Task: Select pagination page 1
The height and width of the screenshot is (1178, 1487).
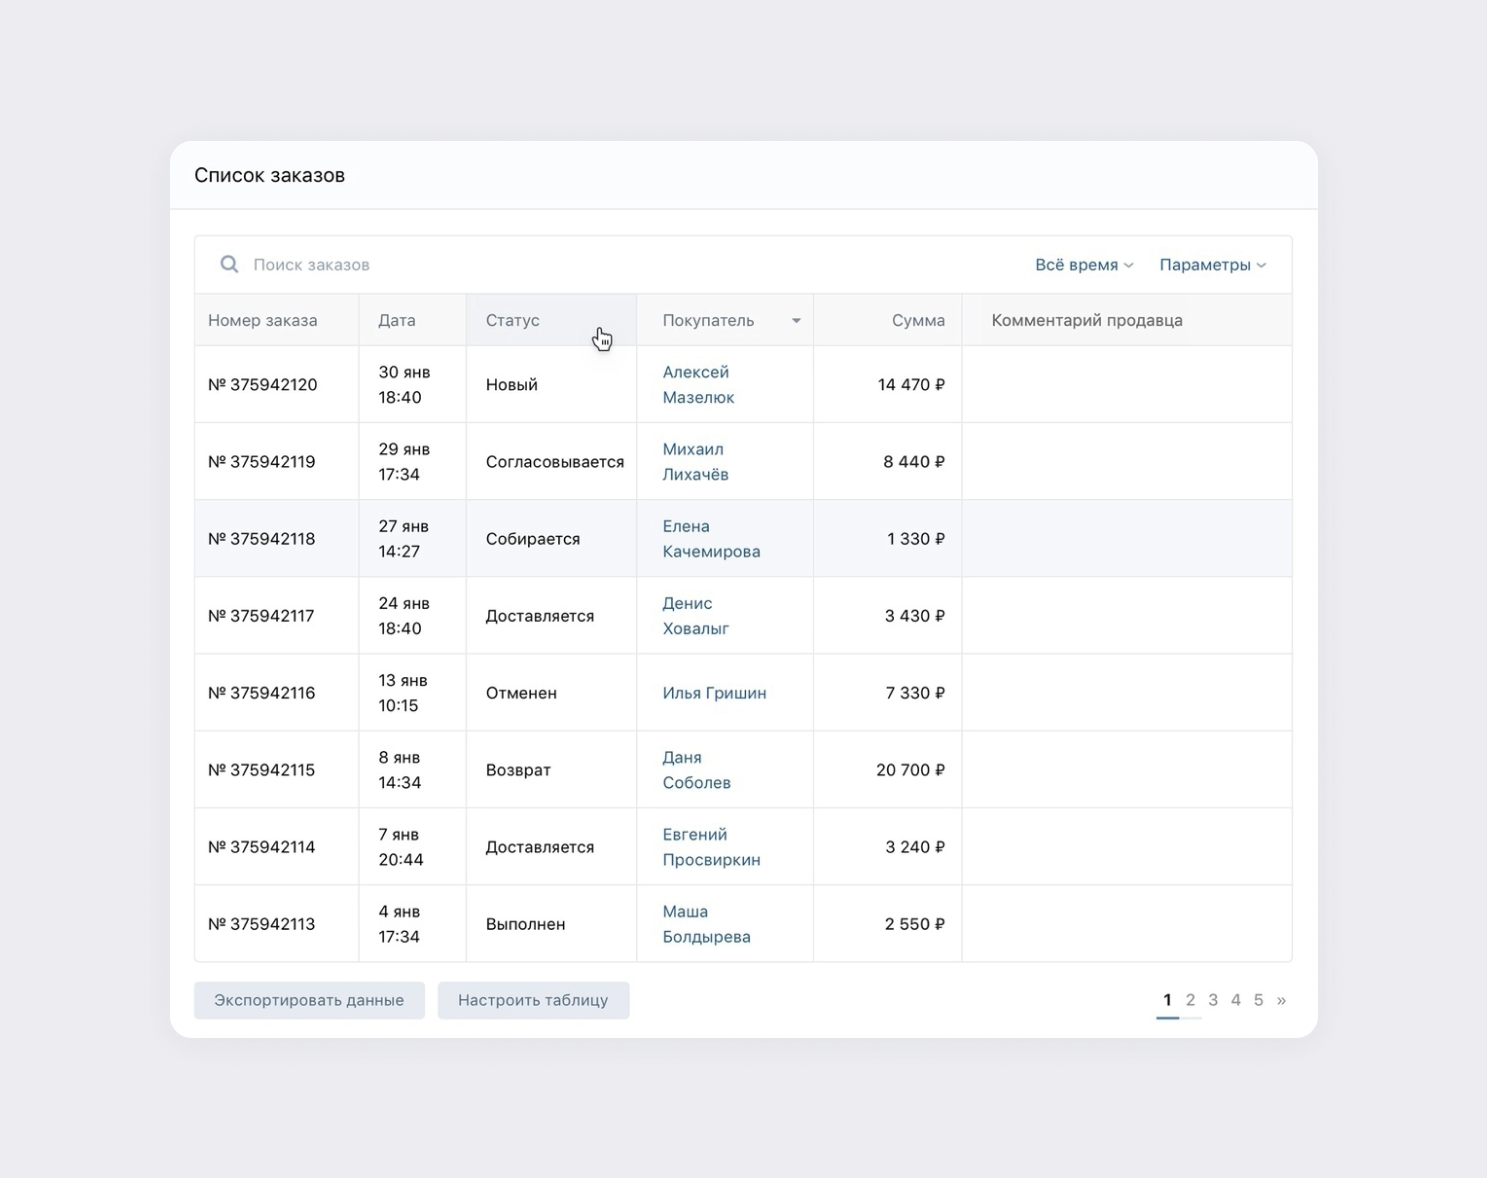Action: coord(1167,1000)
